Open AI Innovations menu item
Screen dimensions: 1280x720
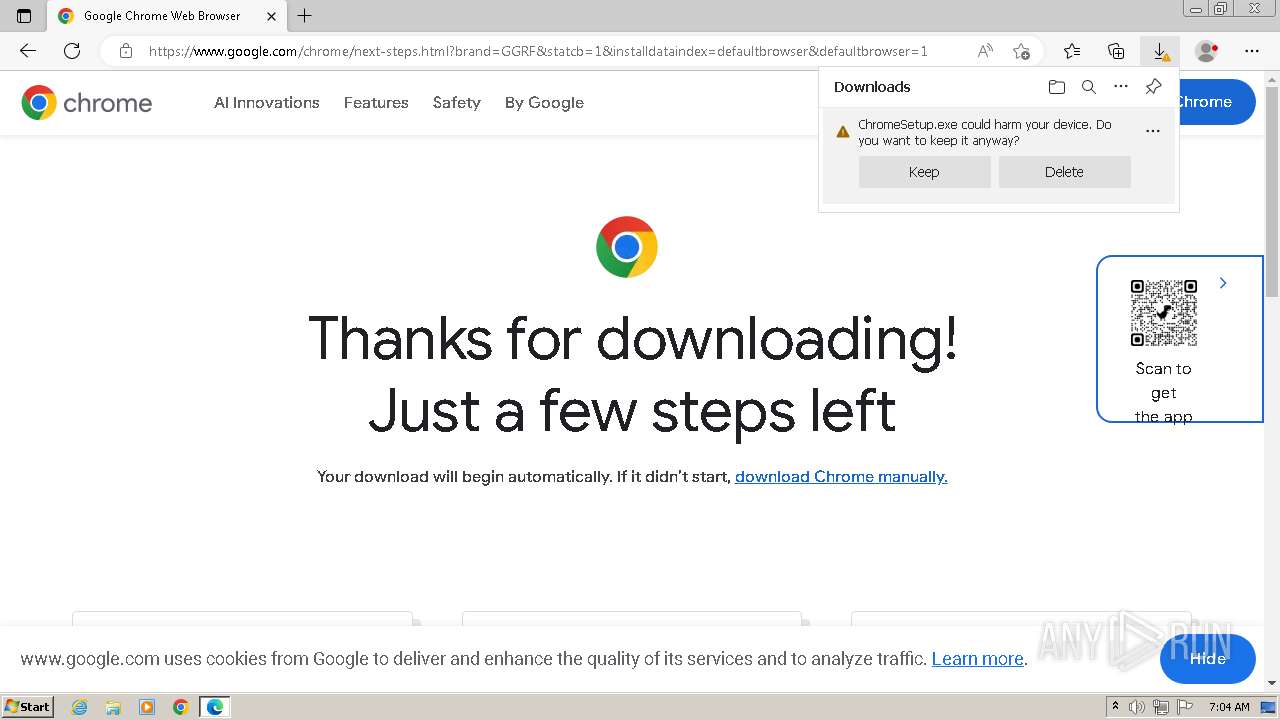[267, 102]
